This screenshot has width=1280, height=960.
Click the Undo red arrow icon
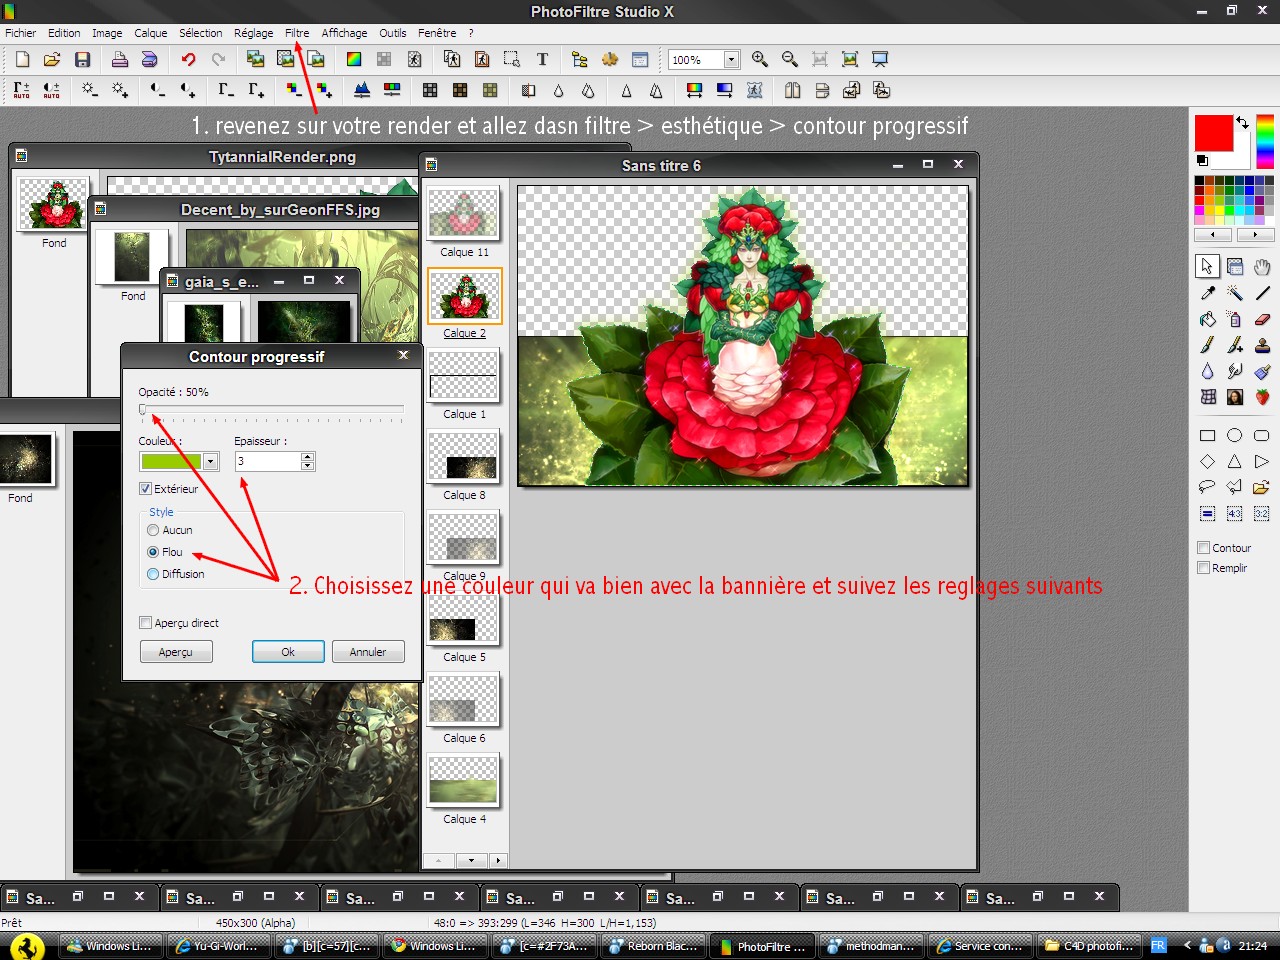tap(188, 60)
